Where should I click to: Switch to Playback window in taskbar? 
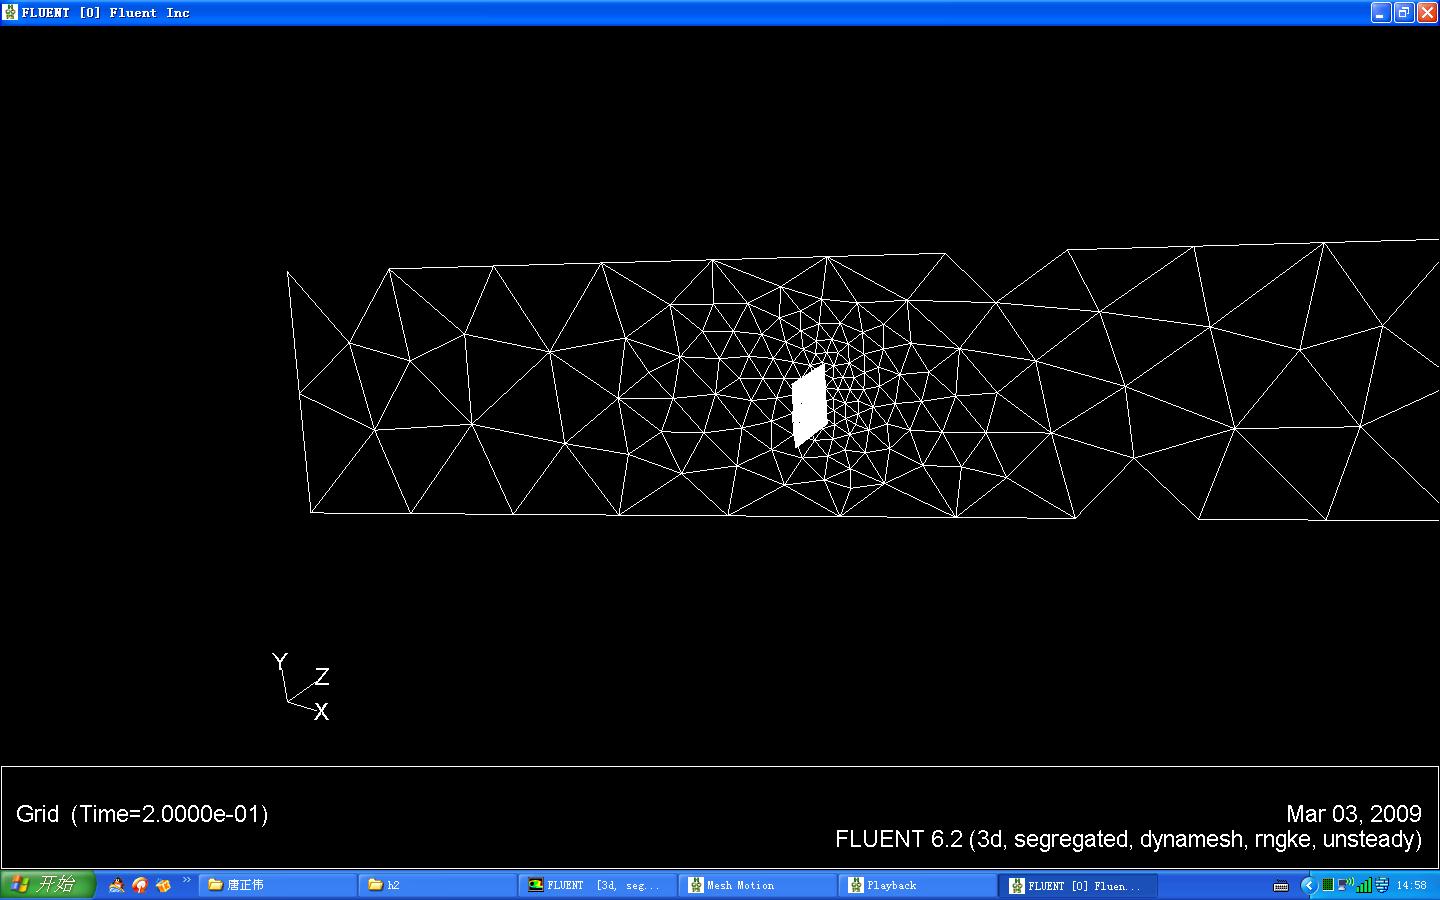tap(917, 885)
